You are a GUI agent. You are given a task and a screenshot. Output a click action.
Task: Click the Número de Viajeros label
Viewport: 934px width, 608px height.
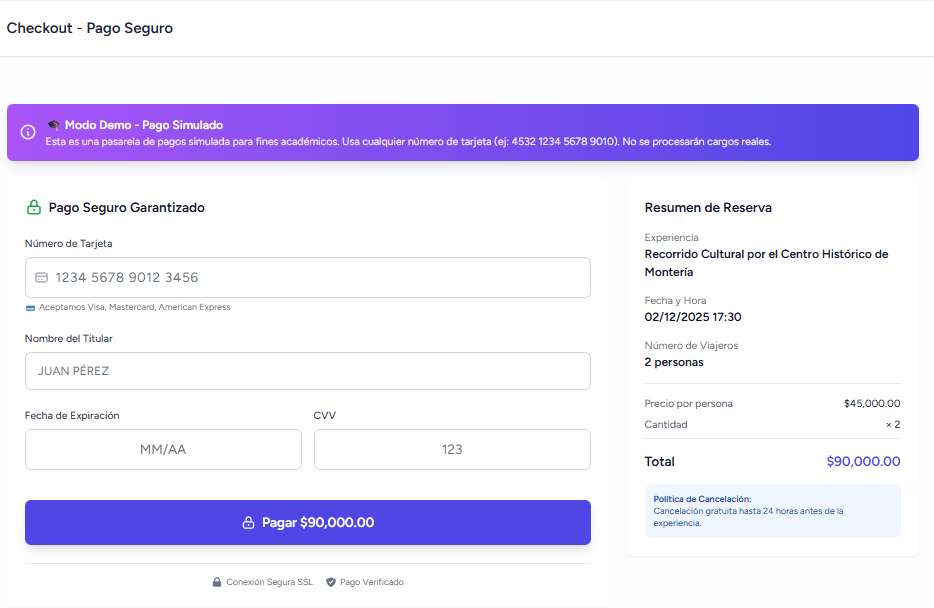(x=691, y=345)
